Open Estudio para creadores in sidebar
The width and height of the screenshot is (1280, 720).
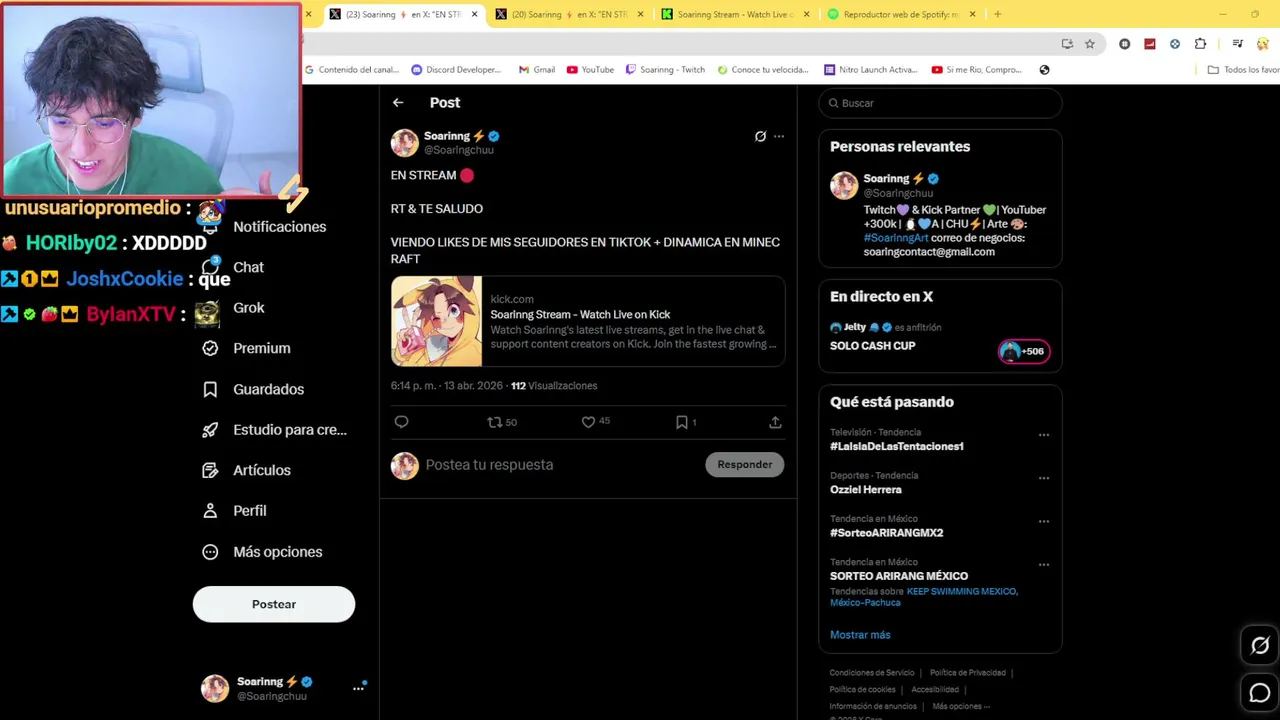point(275,430)
